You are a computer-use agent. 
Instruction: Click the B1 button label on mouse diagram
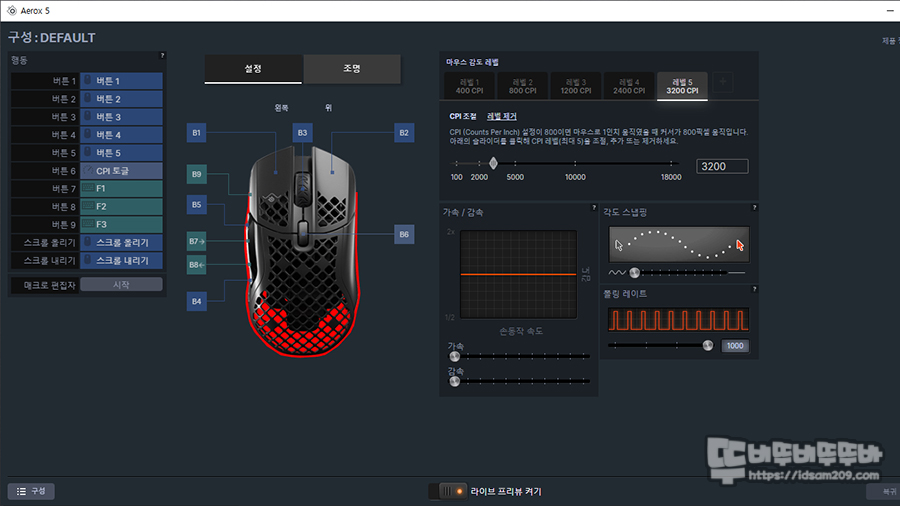pos(196,133)
